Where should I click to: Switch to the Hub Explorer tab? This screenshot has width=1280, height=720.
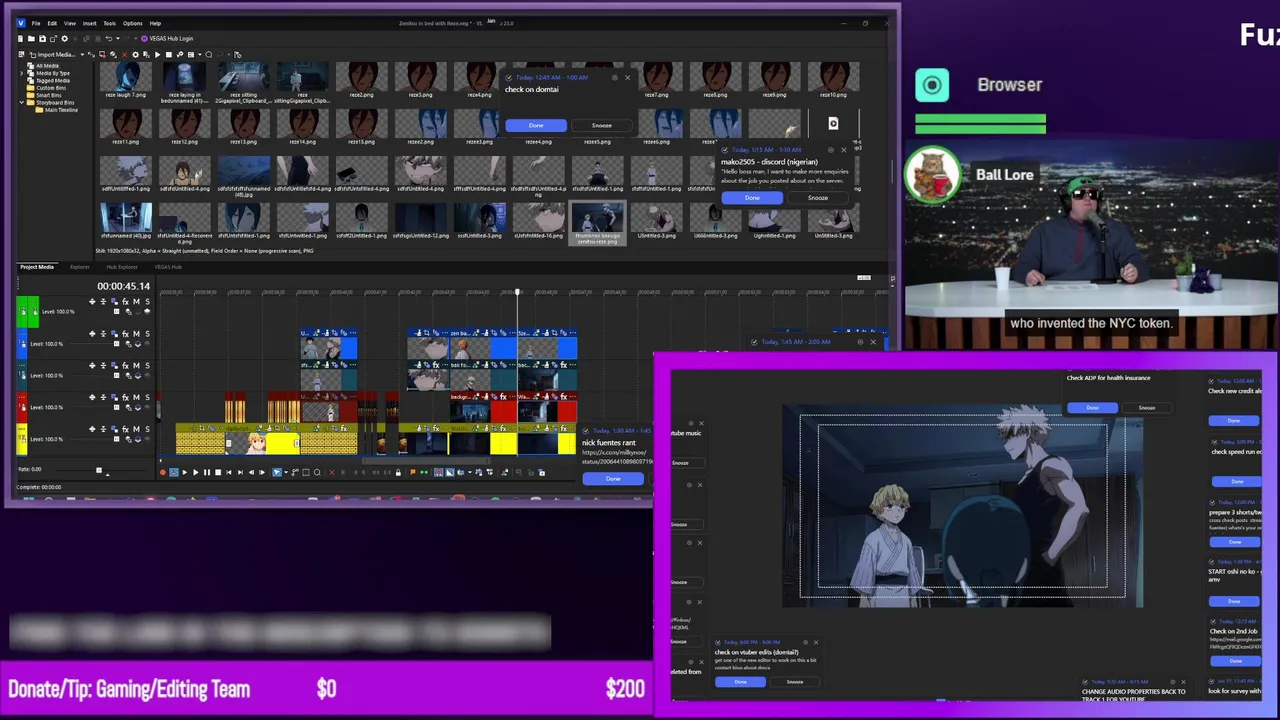pyautogui.click(x=122, y=267)
